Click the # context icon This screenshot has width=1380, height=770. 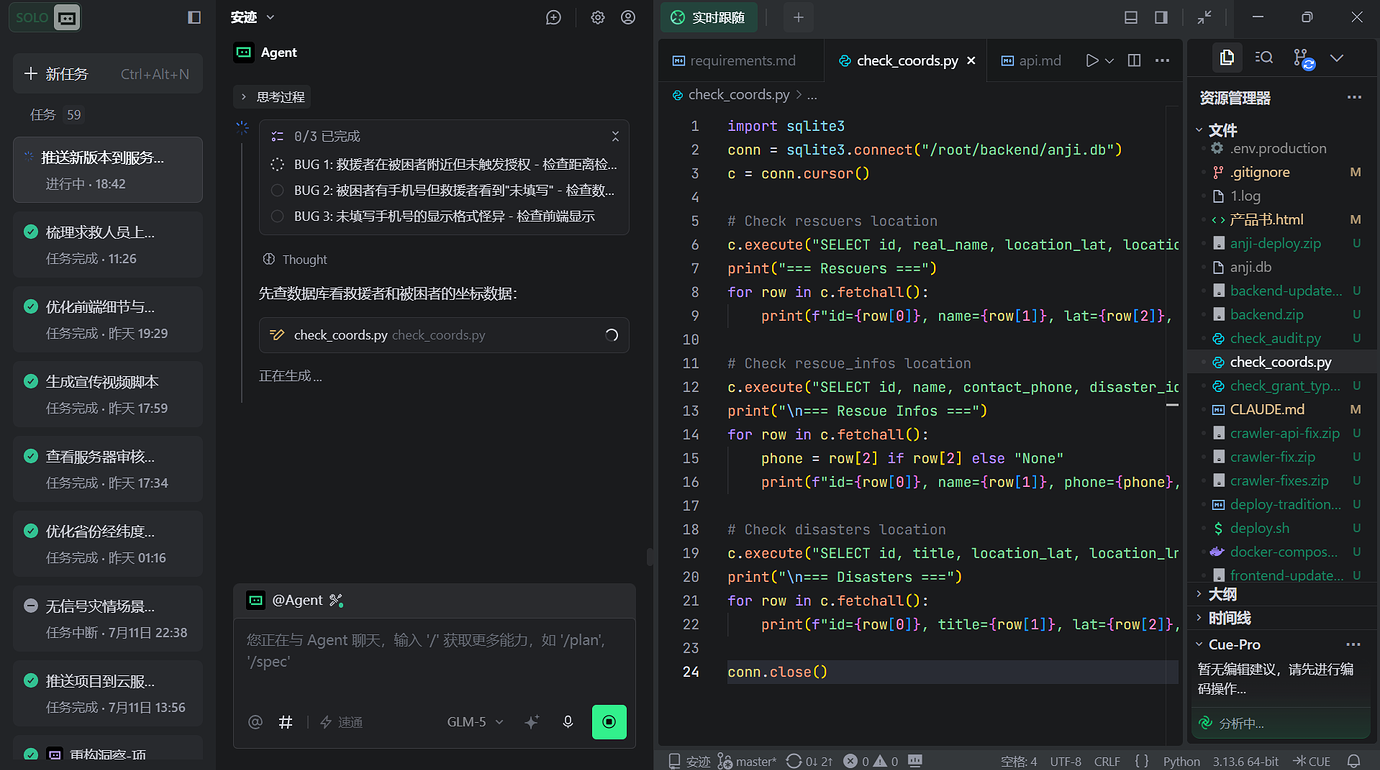(286, 722)
